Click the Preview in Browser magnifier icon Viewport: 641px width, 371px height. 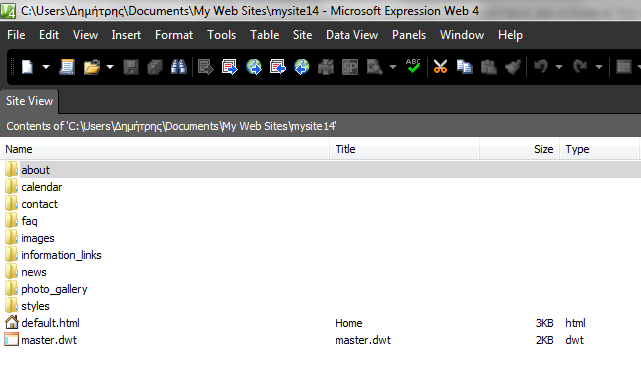[x=374, y=67]
